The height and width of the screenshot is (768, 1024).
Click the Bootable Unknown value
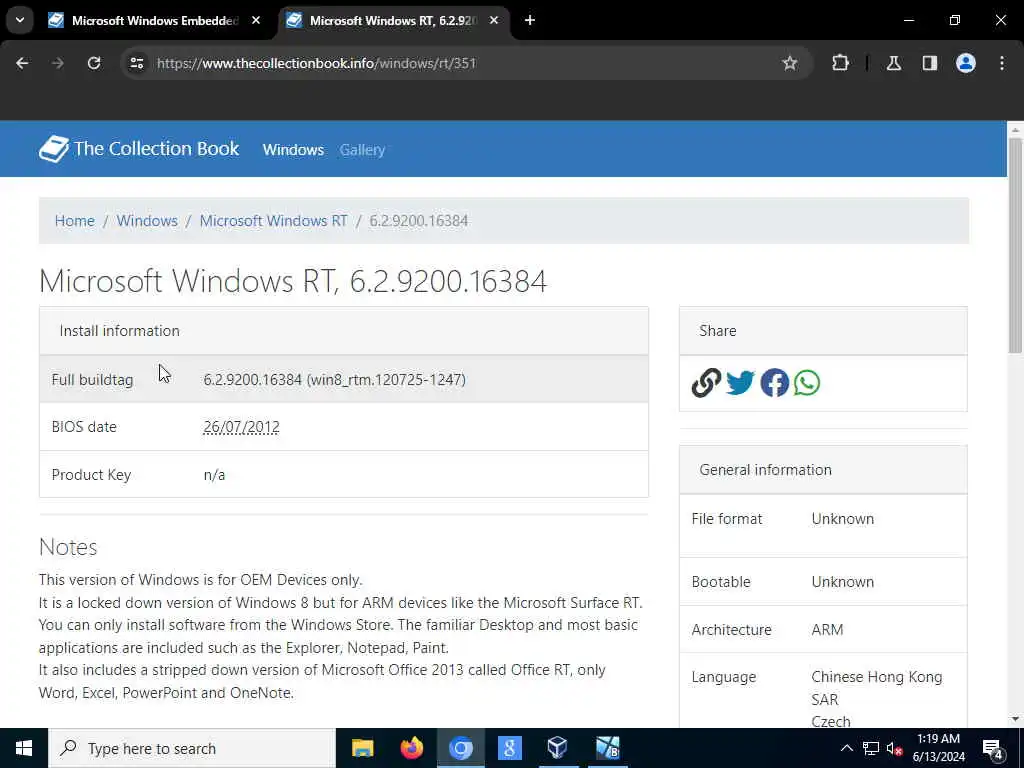tap(842, 582)
